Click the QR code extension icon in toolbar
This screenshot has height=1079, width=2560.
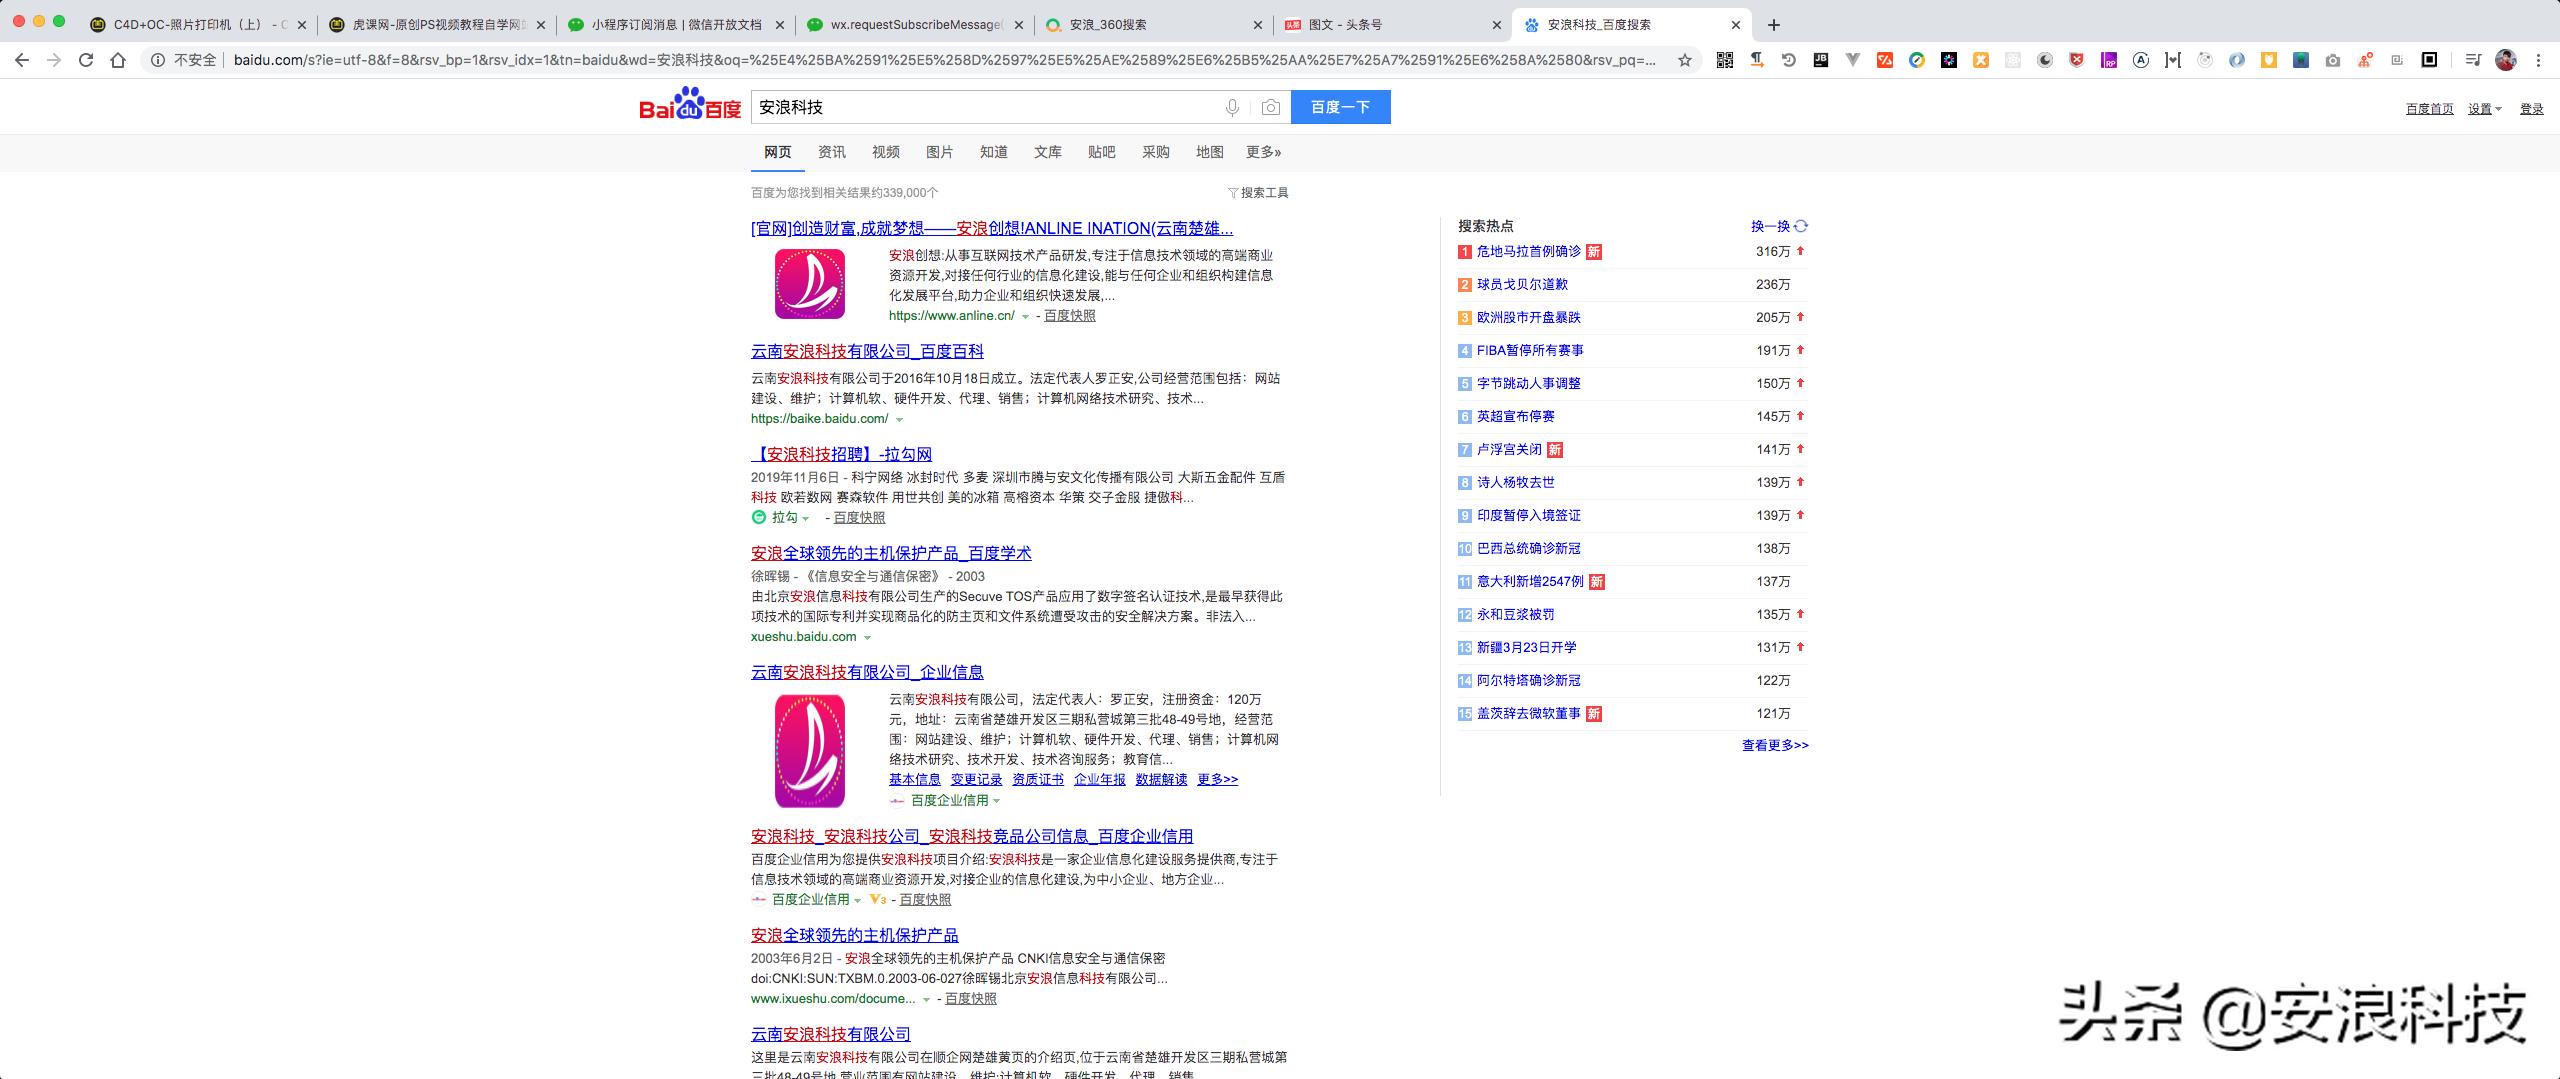(1724, 60)
